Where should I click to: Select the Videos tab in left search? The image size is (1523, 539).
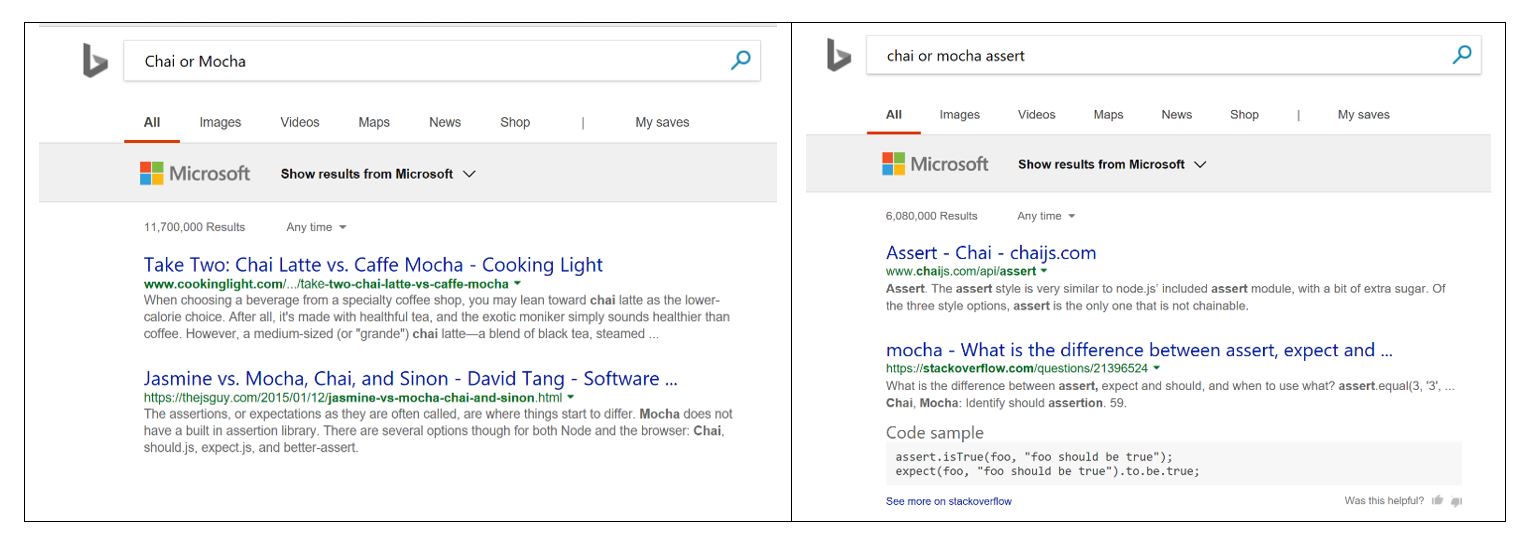coord(300,122)
